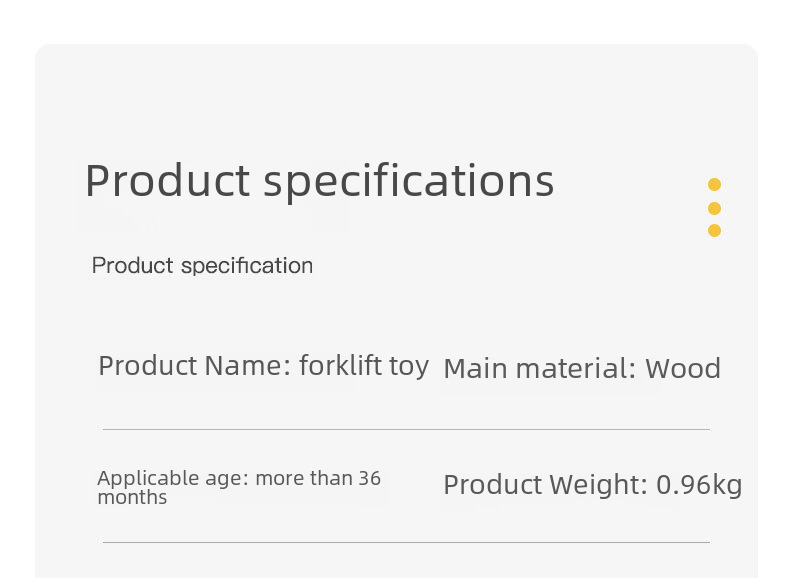The height and width of the screenshot is (578, 790).
Task: Select the "Wood" material value
Action: click(x=683, y=369)
